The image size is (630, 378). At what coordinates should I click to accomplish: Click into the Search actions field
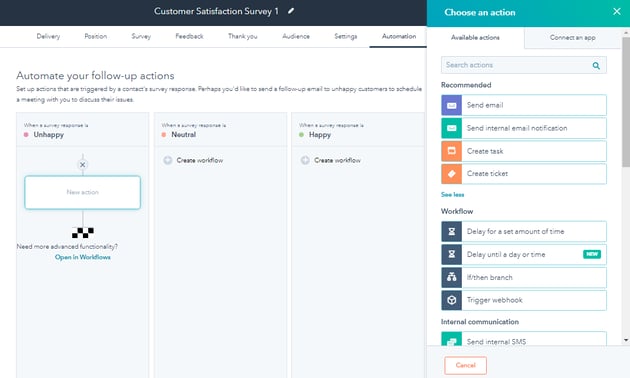pyautogui.click(x=524, y=65)
